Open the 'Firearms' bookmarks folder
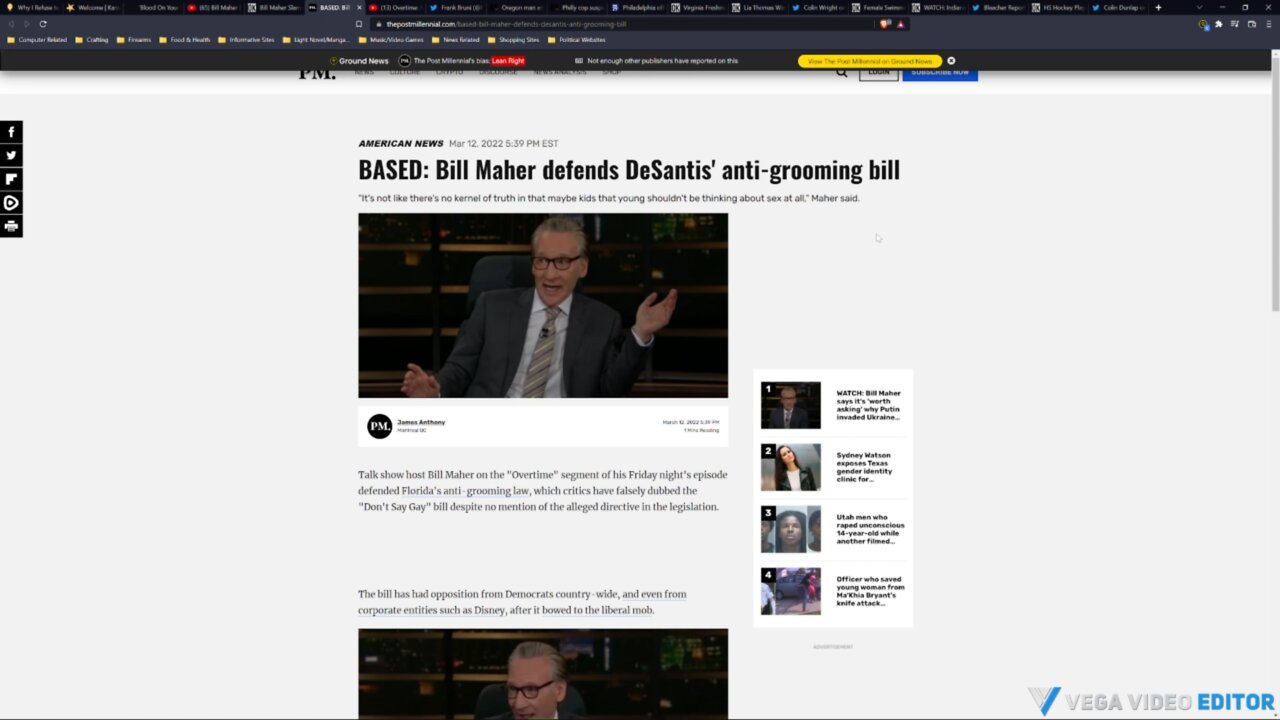This screenshot has height=720, width=1280. click(134, 40)
